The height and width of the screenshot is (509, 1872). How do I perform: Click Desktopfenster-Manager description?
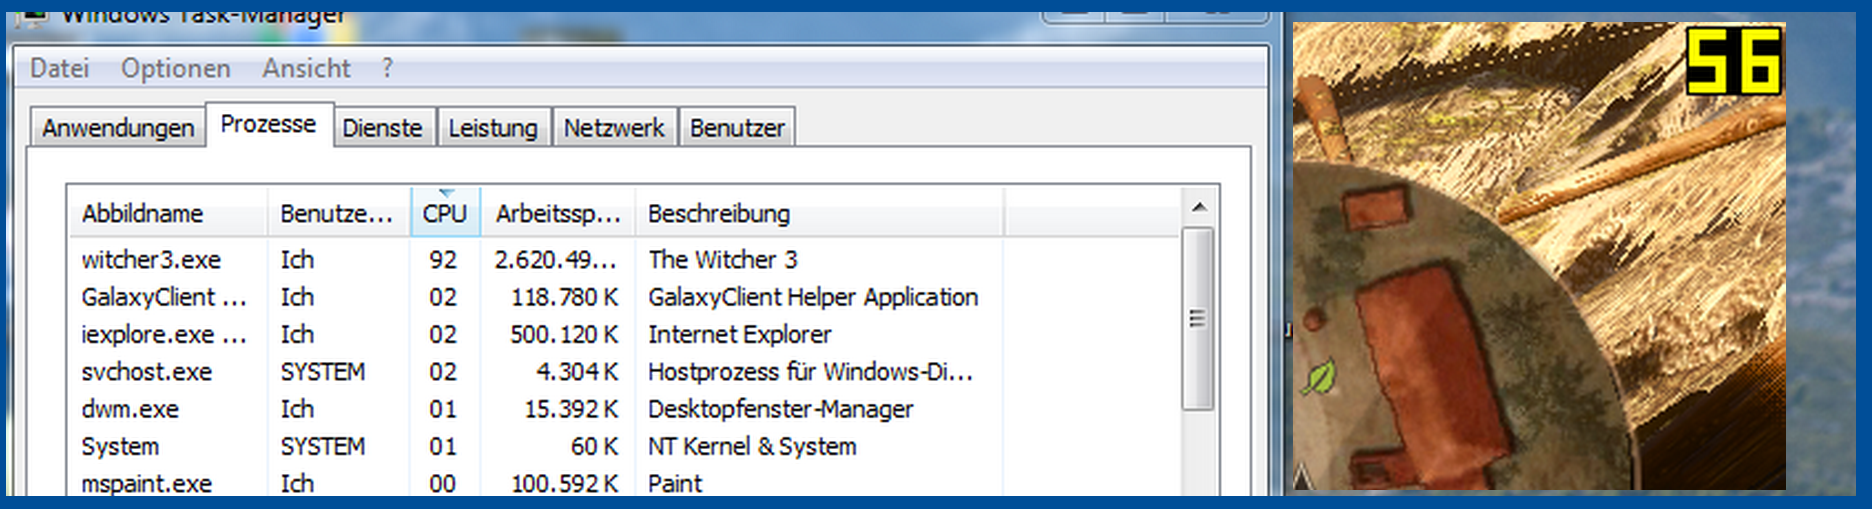tap(781, 409)
